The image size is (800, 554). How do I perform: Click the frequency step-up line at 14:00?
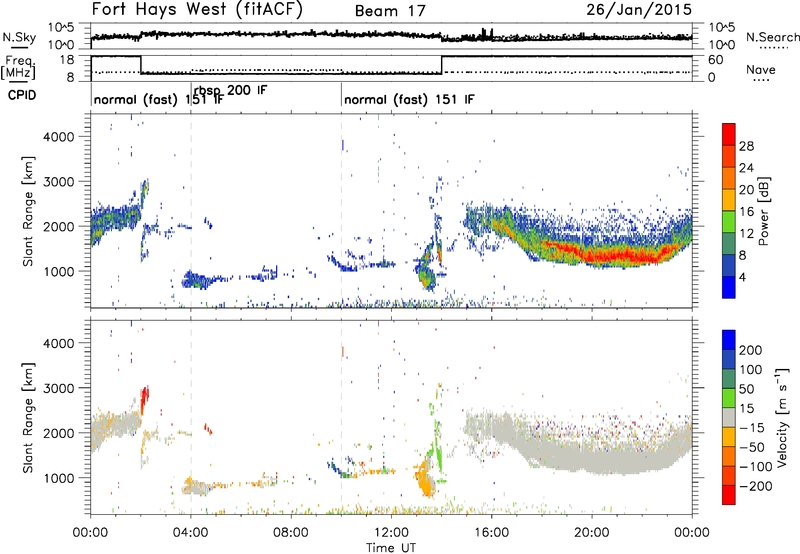441,65
